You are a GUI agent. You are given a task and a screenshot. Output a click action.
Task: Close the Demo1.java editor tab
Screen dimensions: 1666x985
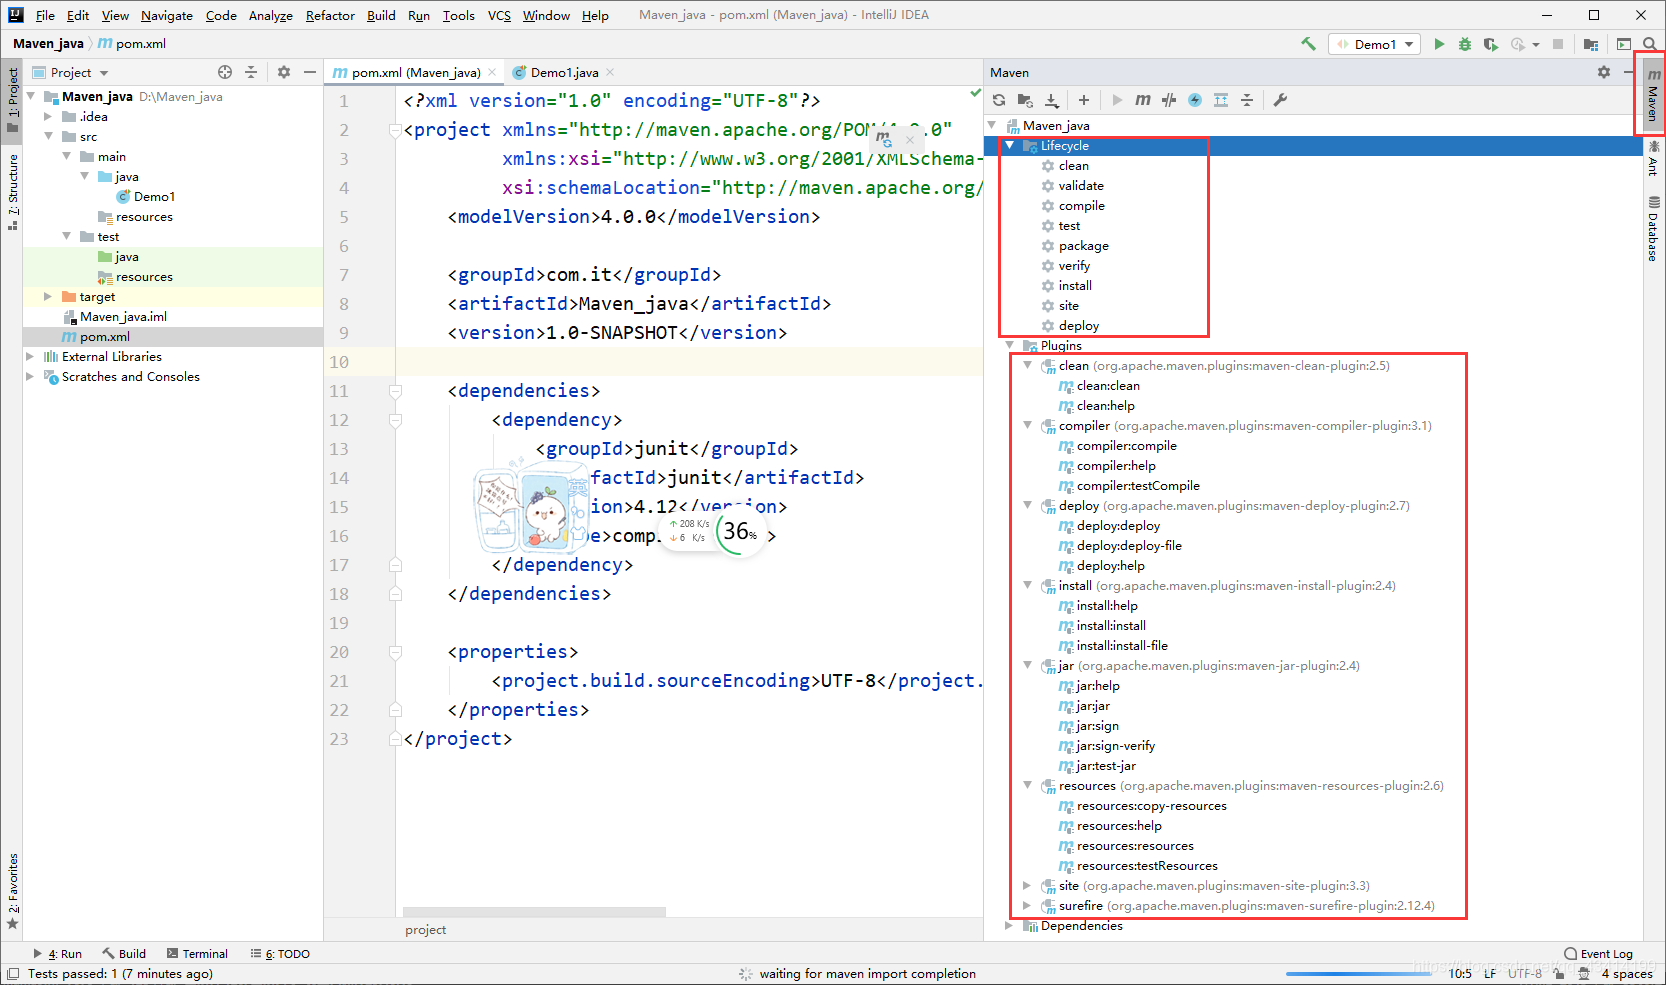(x=610, y=72)
